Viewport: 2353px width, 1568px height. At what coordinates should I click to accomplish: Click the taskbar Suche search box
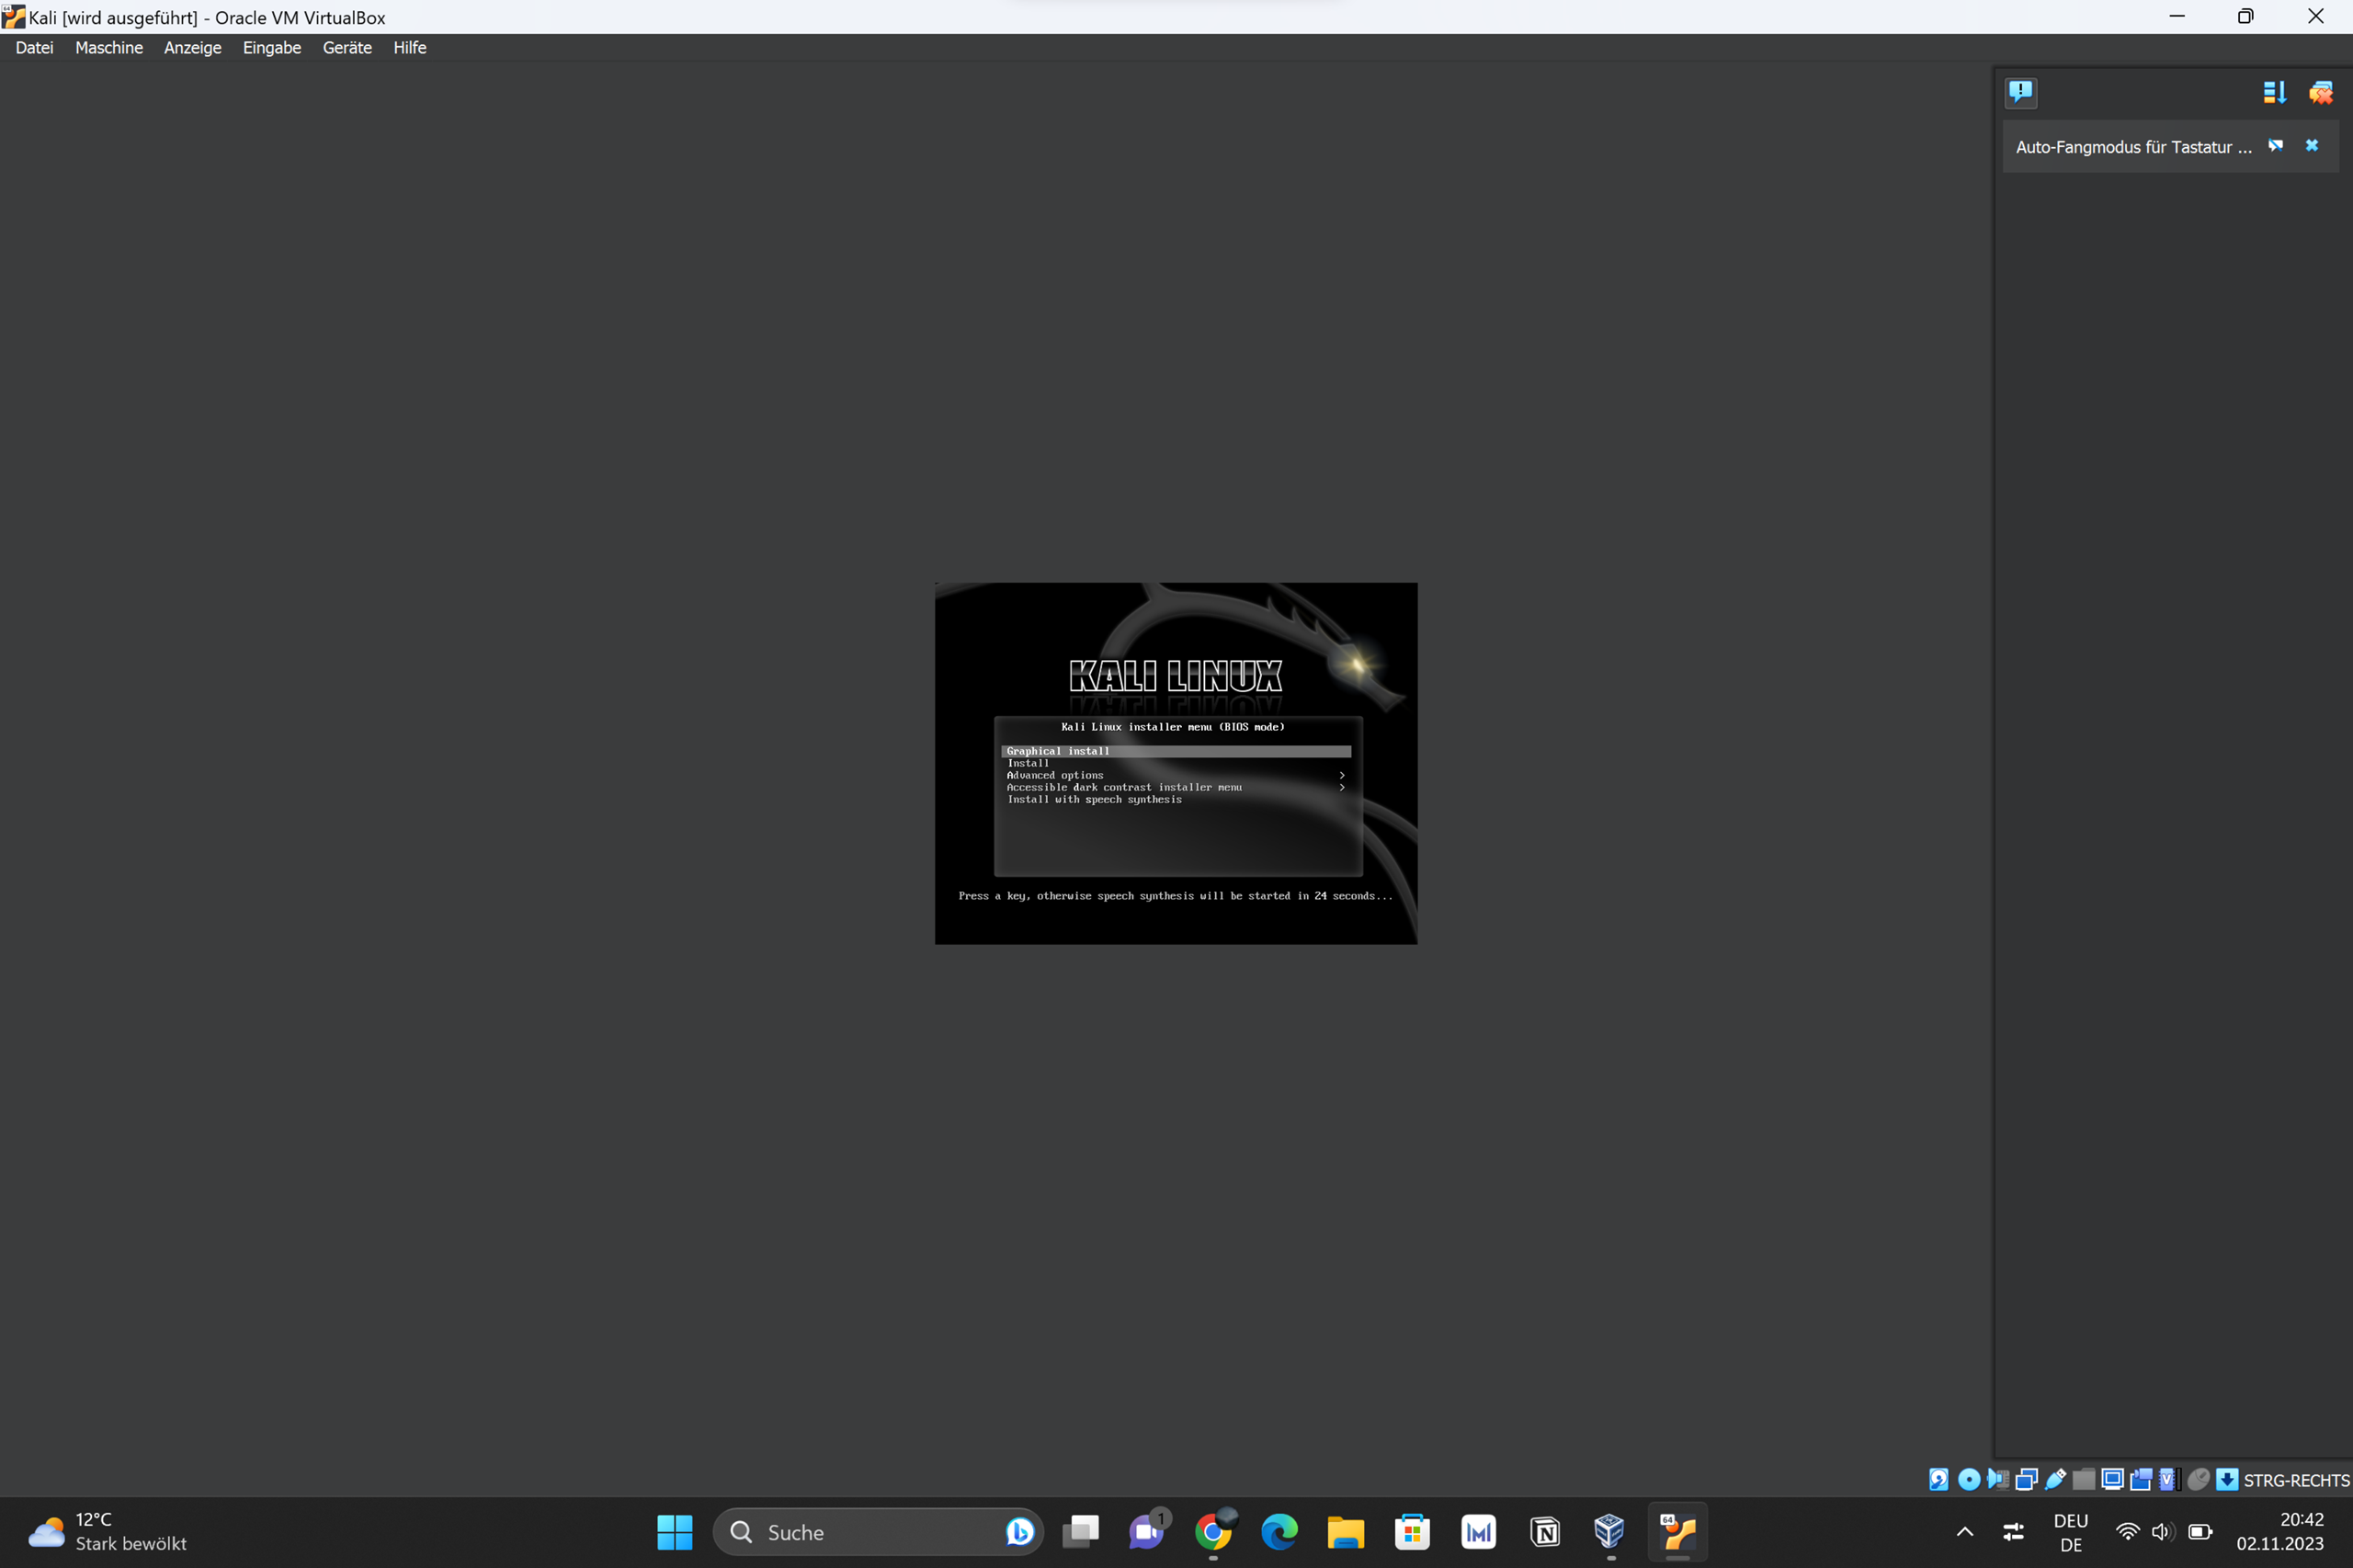coord(878,1532)
